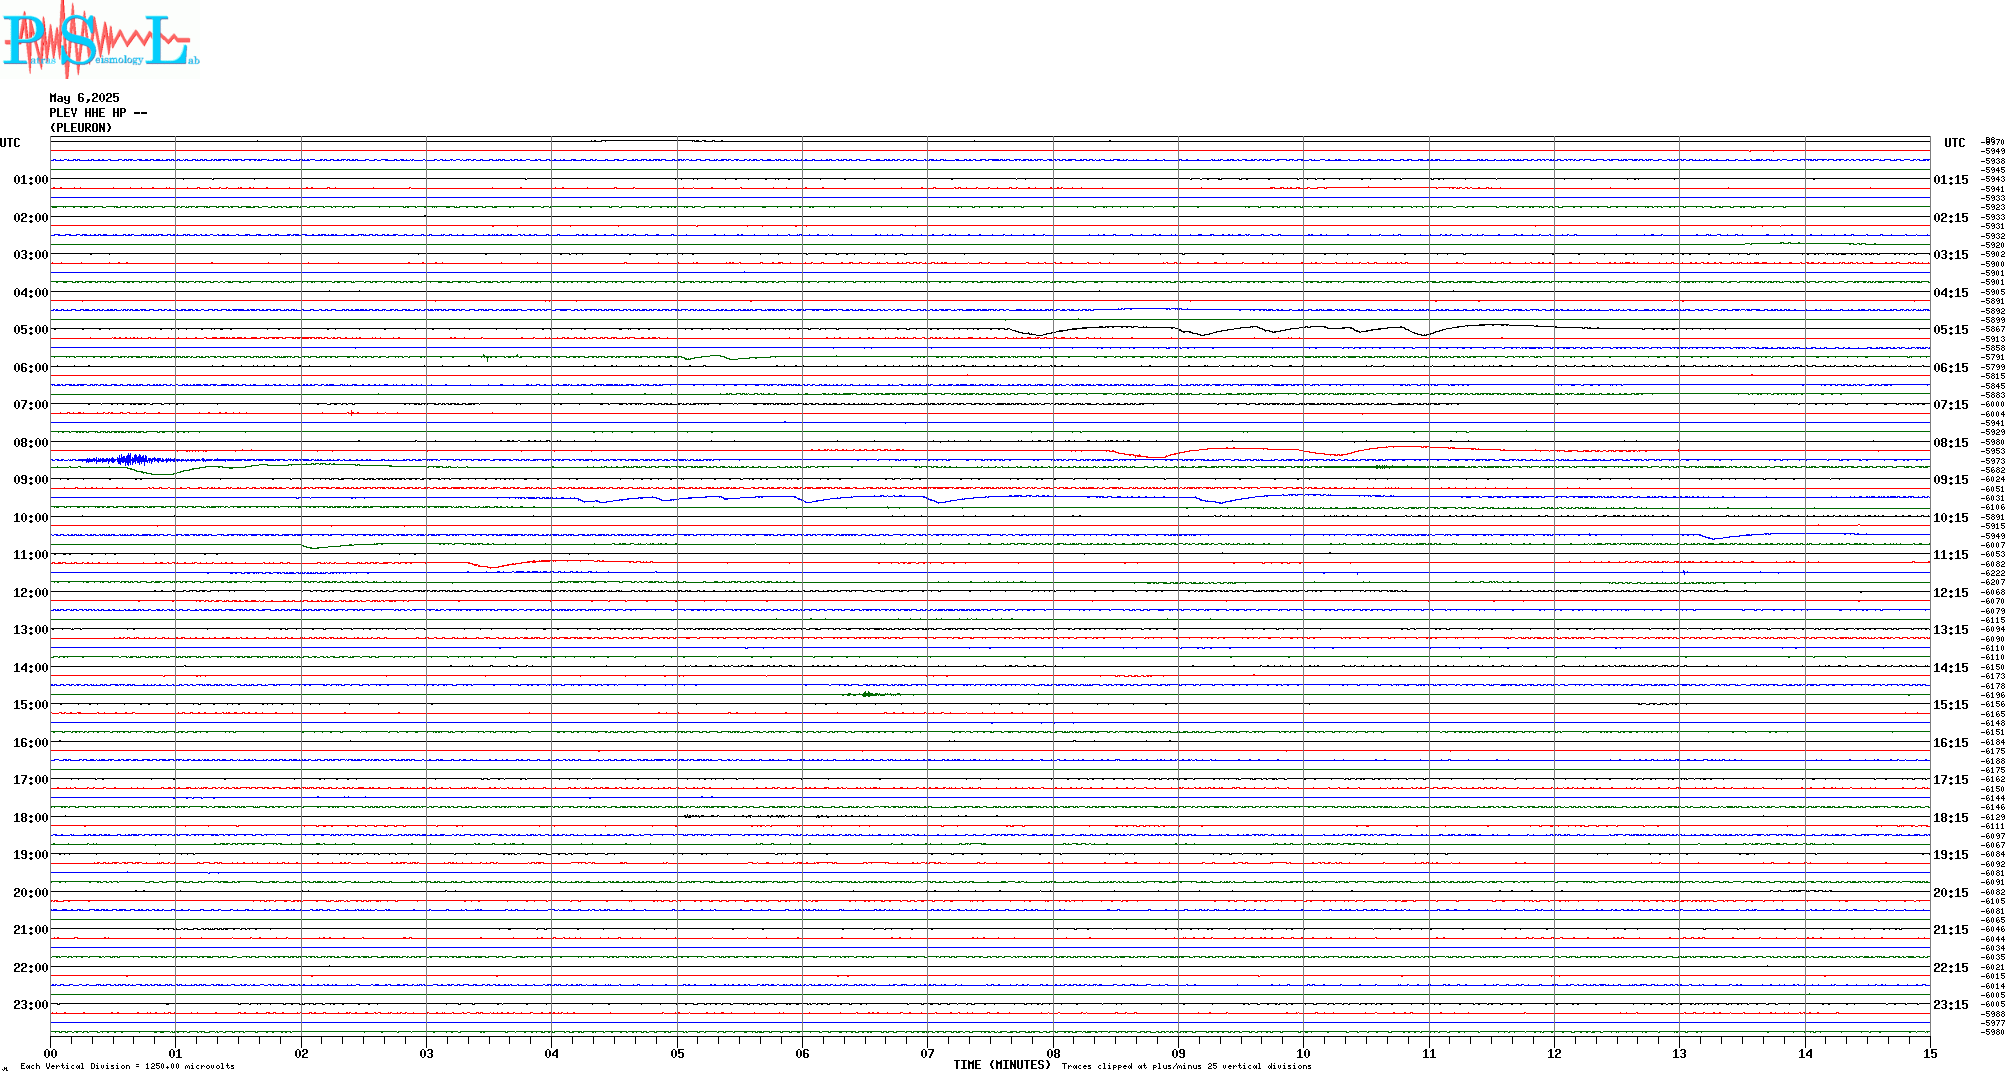Screen dimensions: 2010x1080
Task: Click the 03:15 time label
Action: coord(1951,255)
